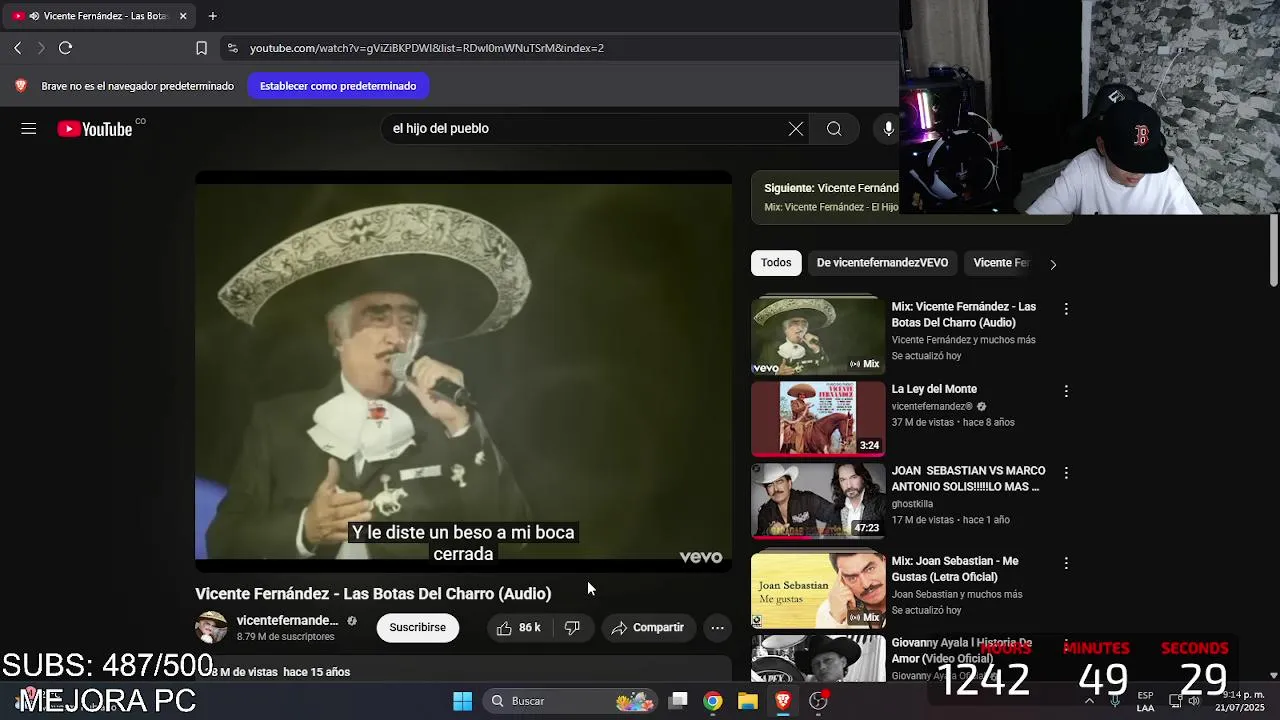The width and height of the screenshot is (1280, 720).
Task: Start voice search with the microphone
Action: pyautogui.click(x=888, y=128)
